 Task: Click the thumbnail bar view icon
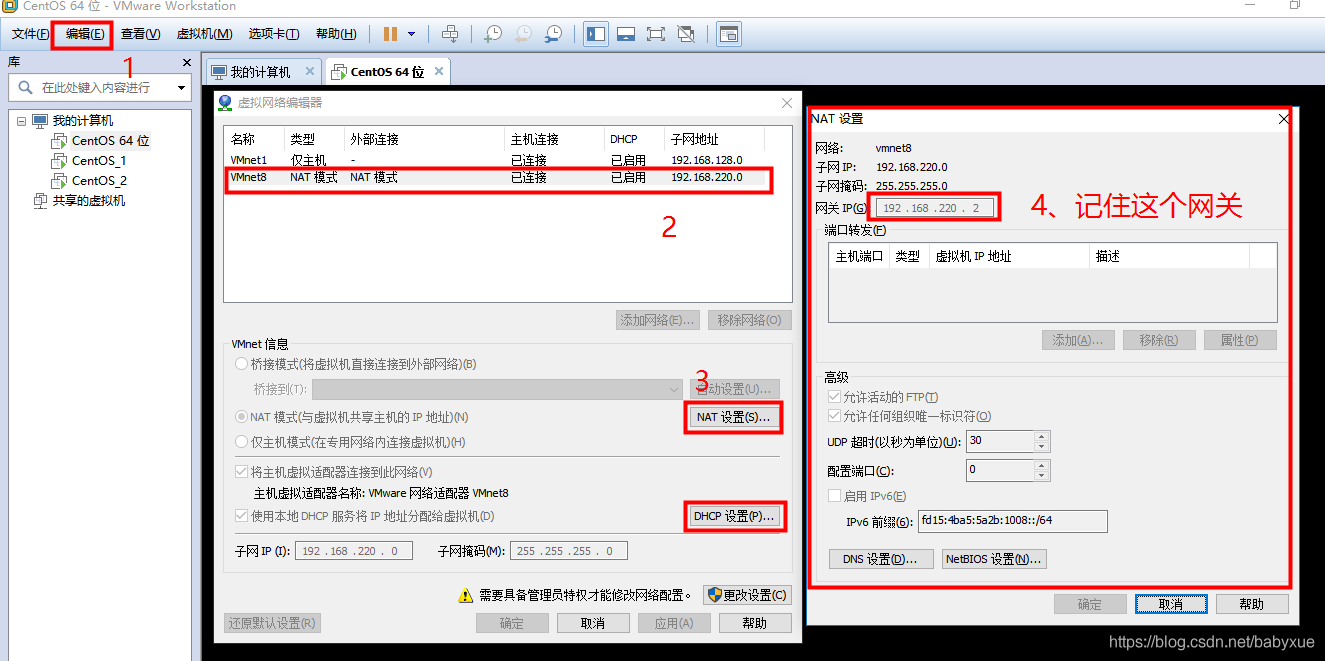click(626, 34)
